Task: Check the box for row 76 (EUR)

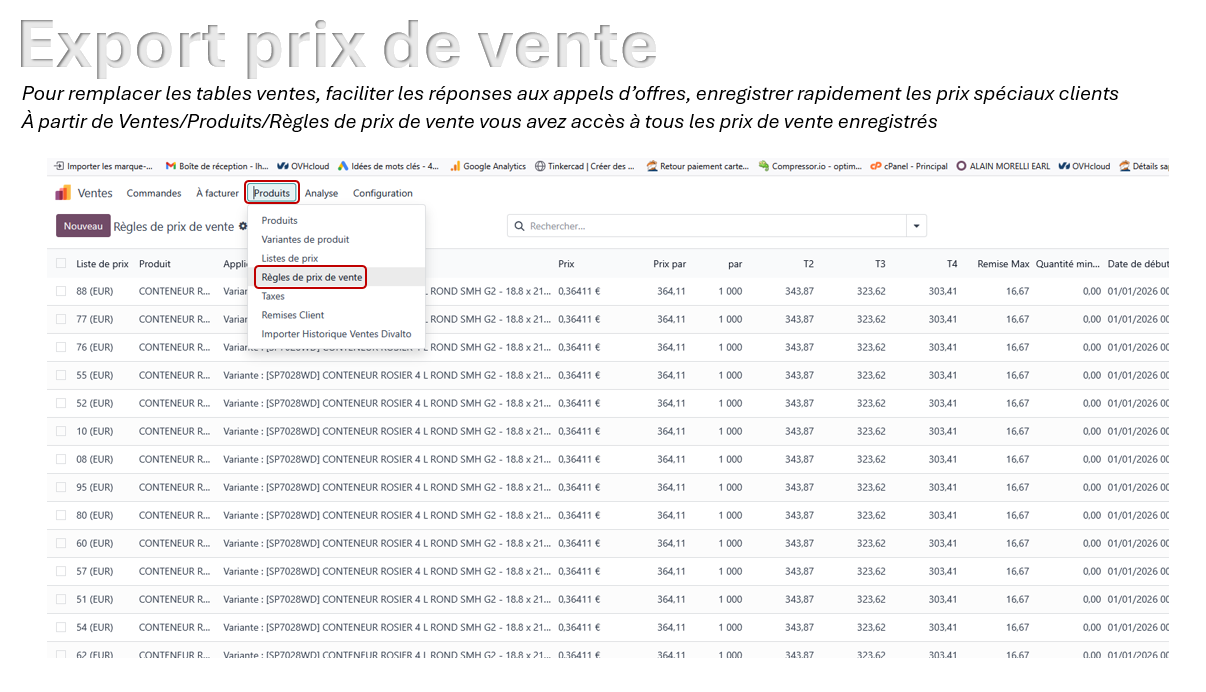Action: point(61,347)
